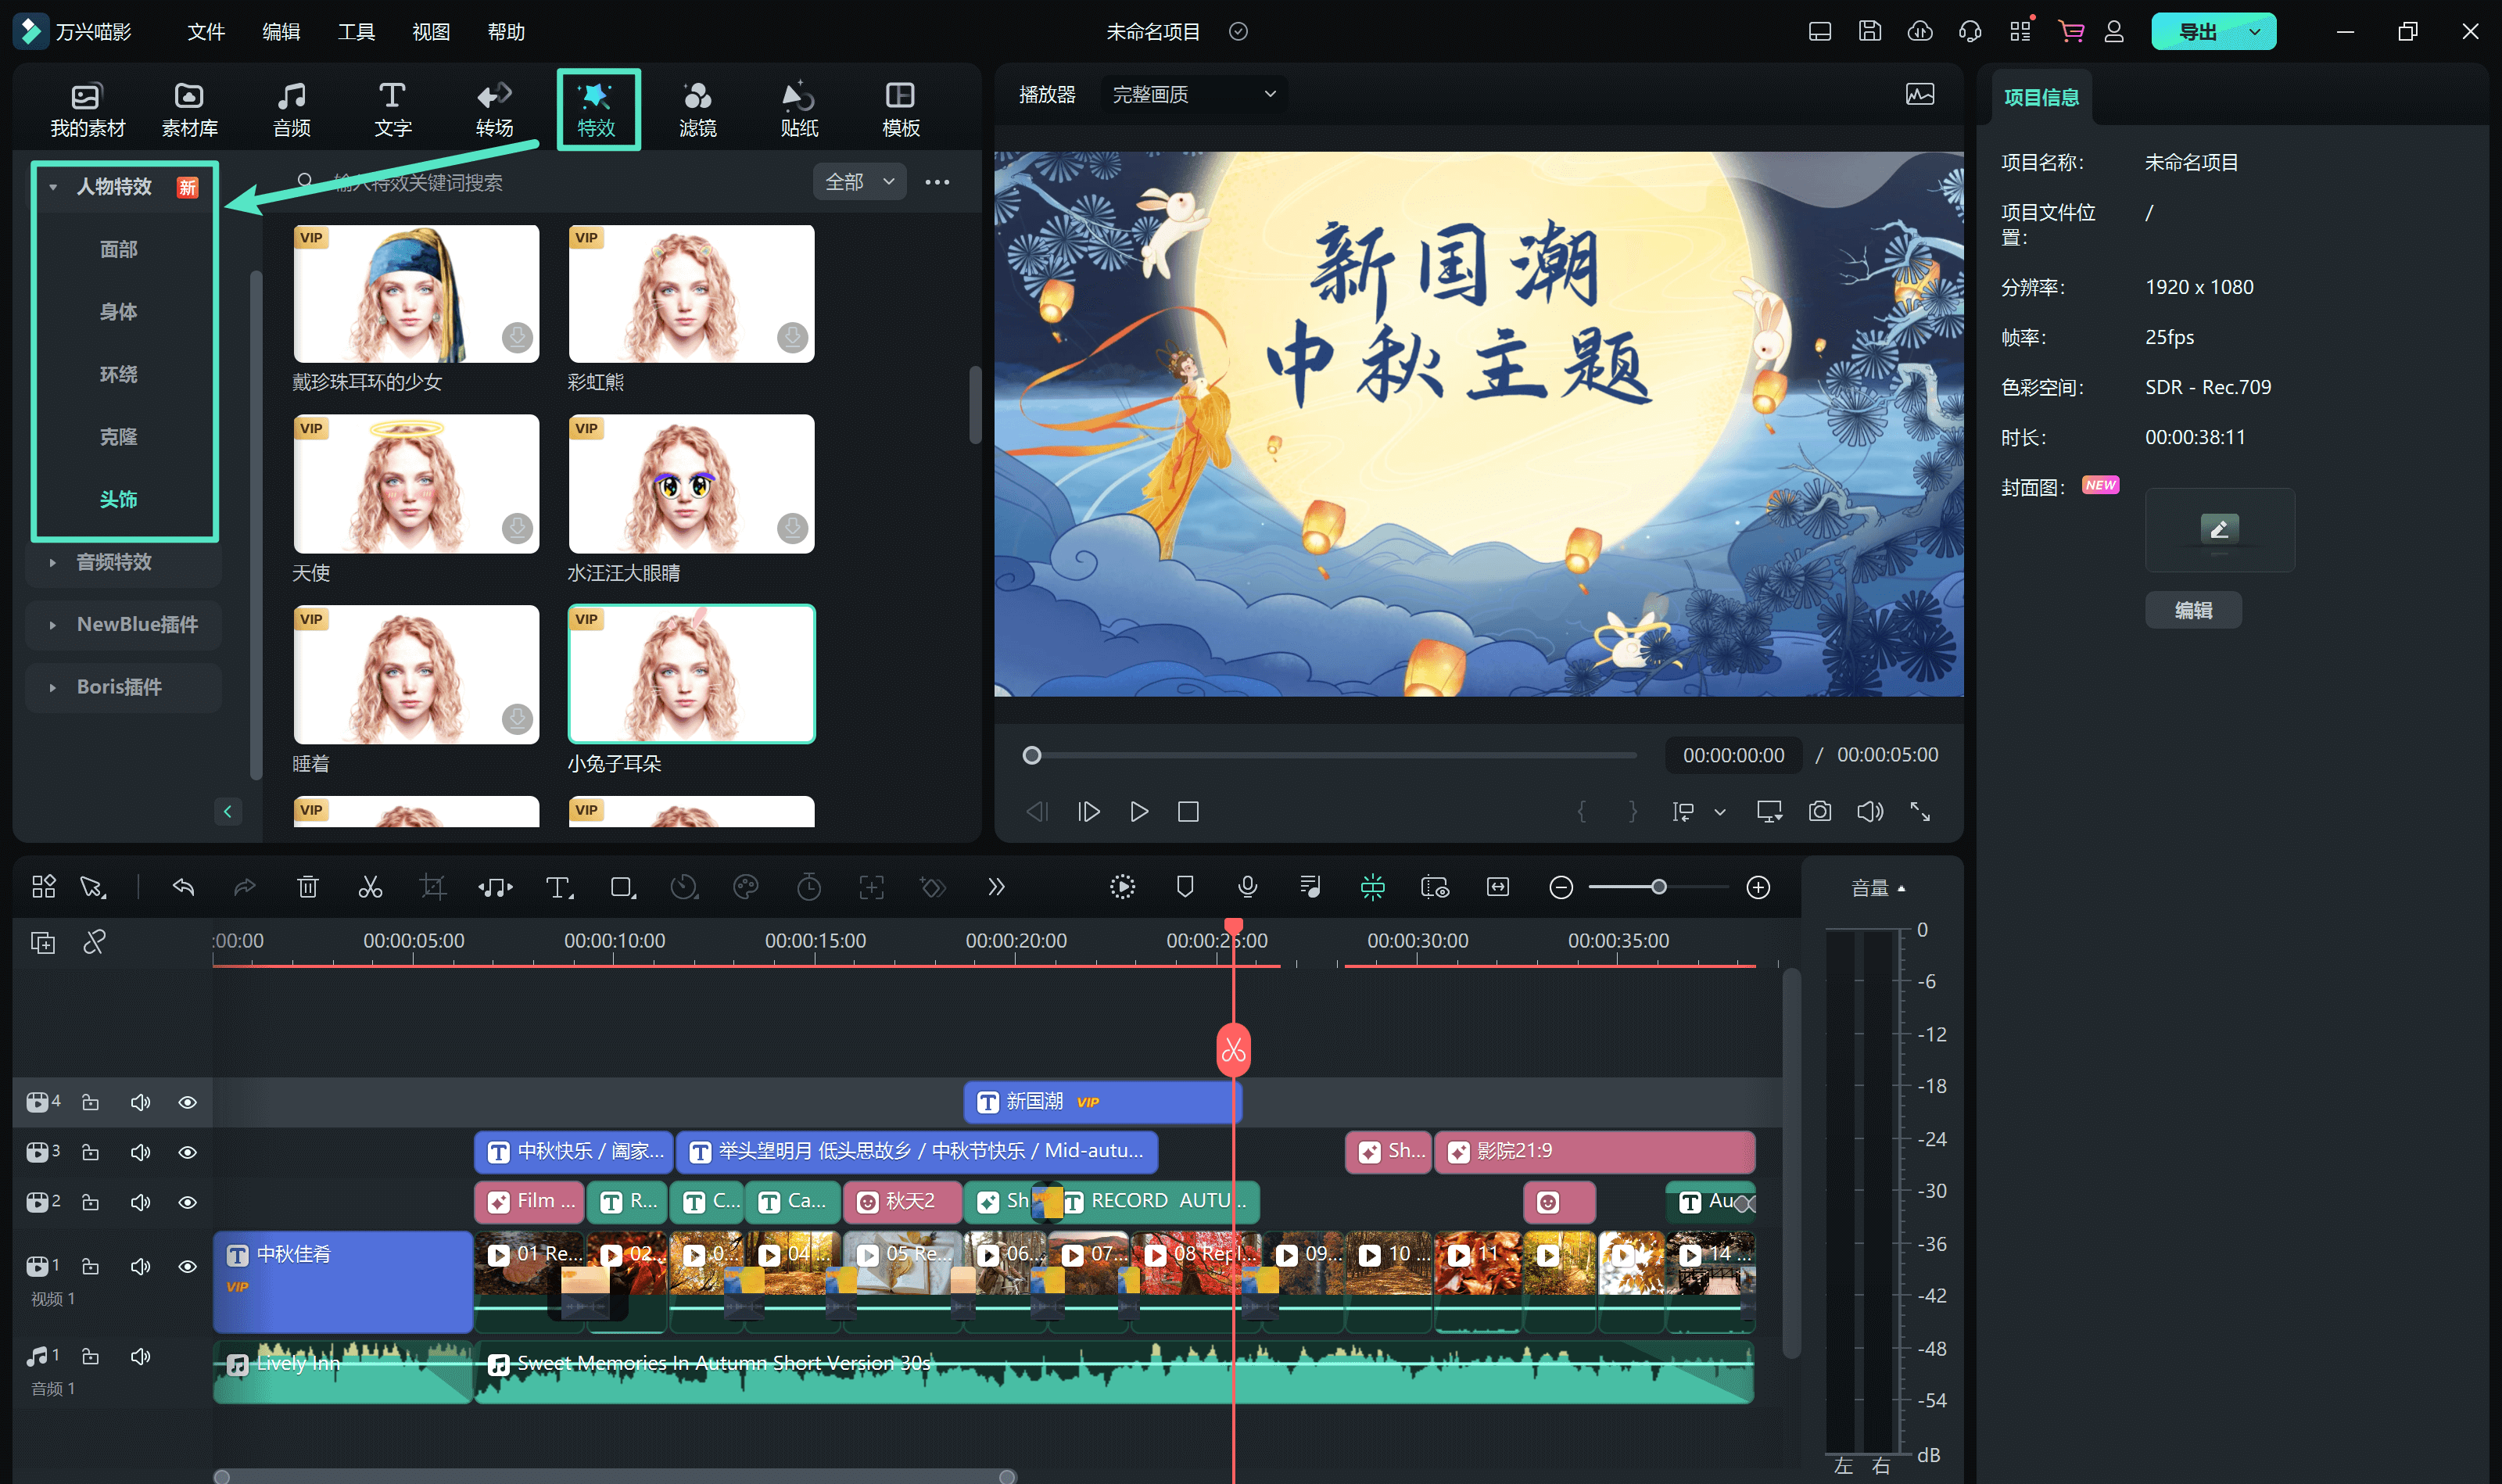Screen dimensions: 2502x1484
Task: Open the voiceover recording microphone tool
Action: [x=1247, y=887]
